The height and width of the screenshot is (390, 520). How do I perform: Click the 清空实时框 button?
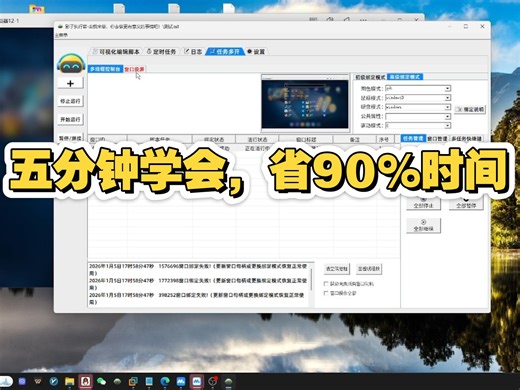pyautogui.click(x=337, y=269)
